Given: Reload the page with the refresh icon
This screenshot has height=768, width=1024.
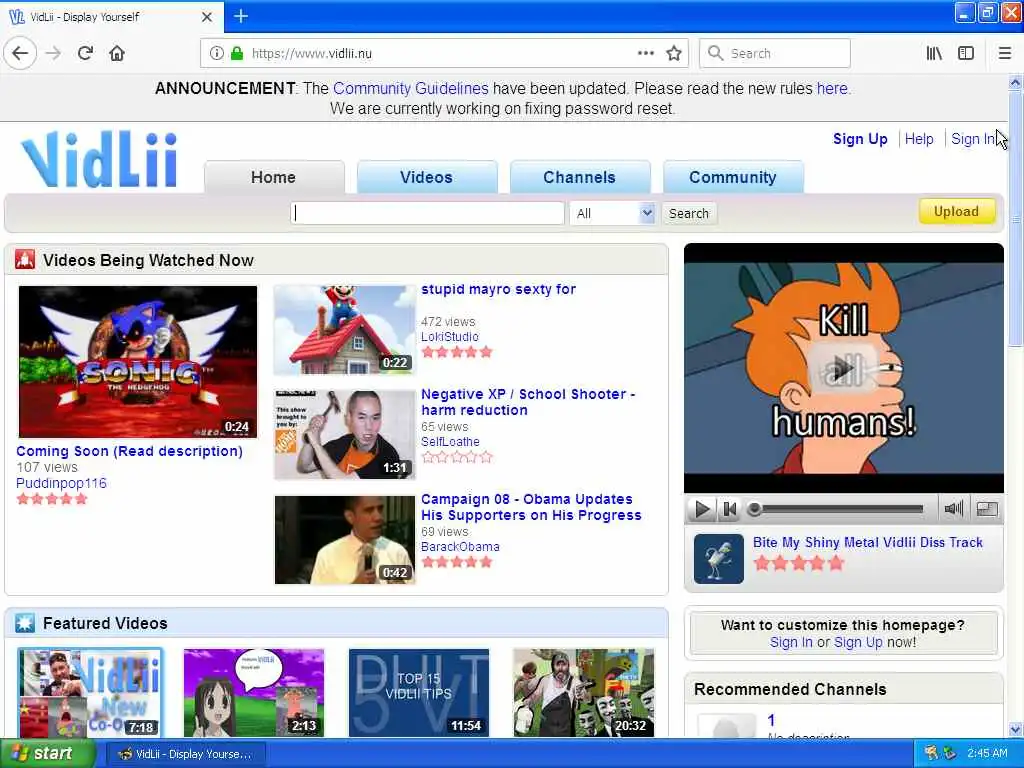Looking at the screenshot, I should (85, 53).
